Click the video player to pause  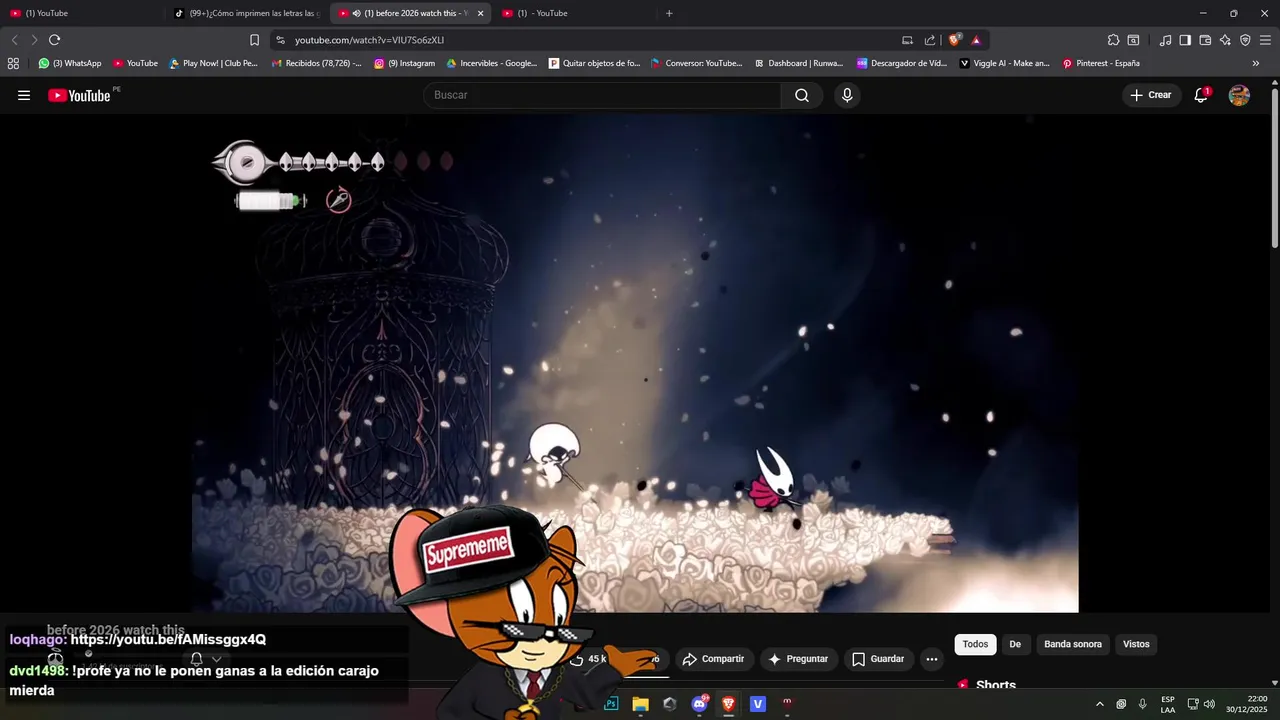[x=635, y=362]
